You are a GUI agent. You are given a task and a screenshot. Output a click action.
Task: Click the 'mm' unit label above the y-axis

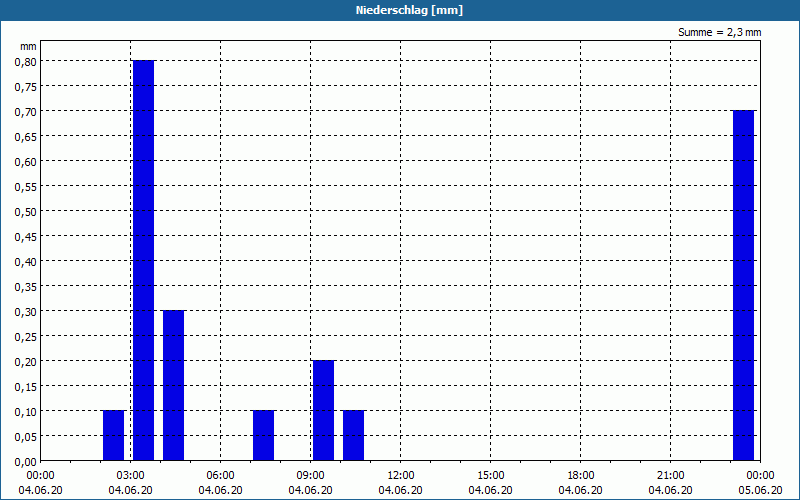coord(28,46)
